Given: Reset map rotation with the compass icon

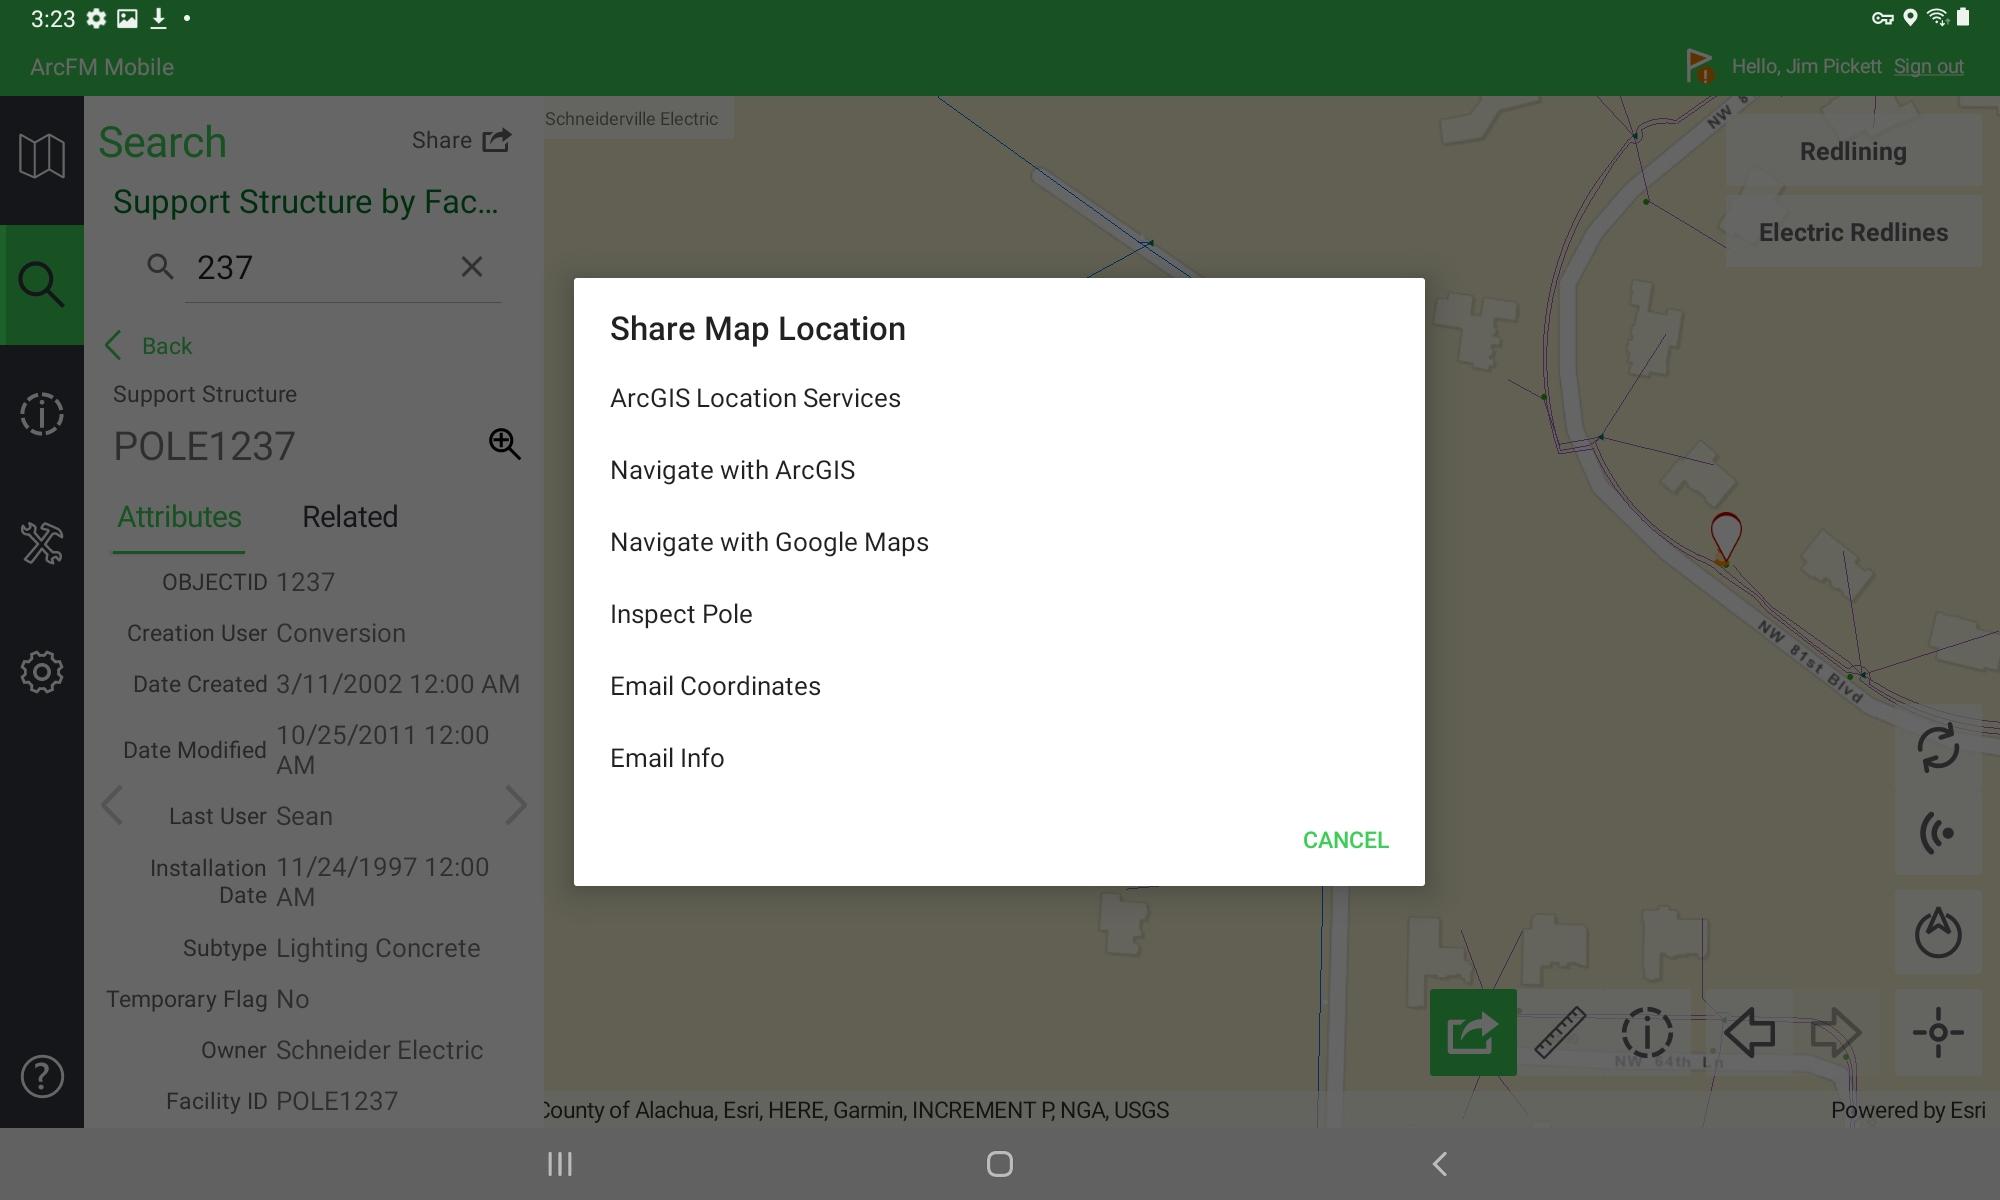Looking at the screenshot, I should [1938, 932].
